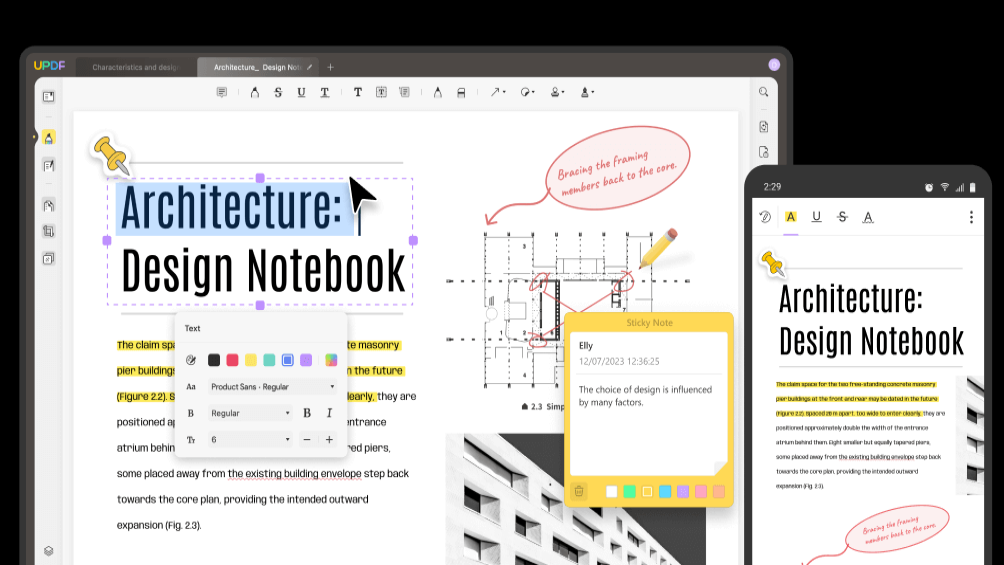The width and height of the screenshot is (1004, 565).
Task: Apply strikethrough tool in desktop toolbar
Action: click(278, 92)
